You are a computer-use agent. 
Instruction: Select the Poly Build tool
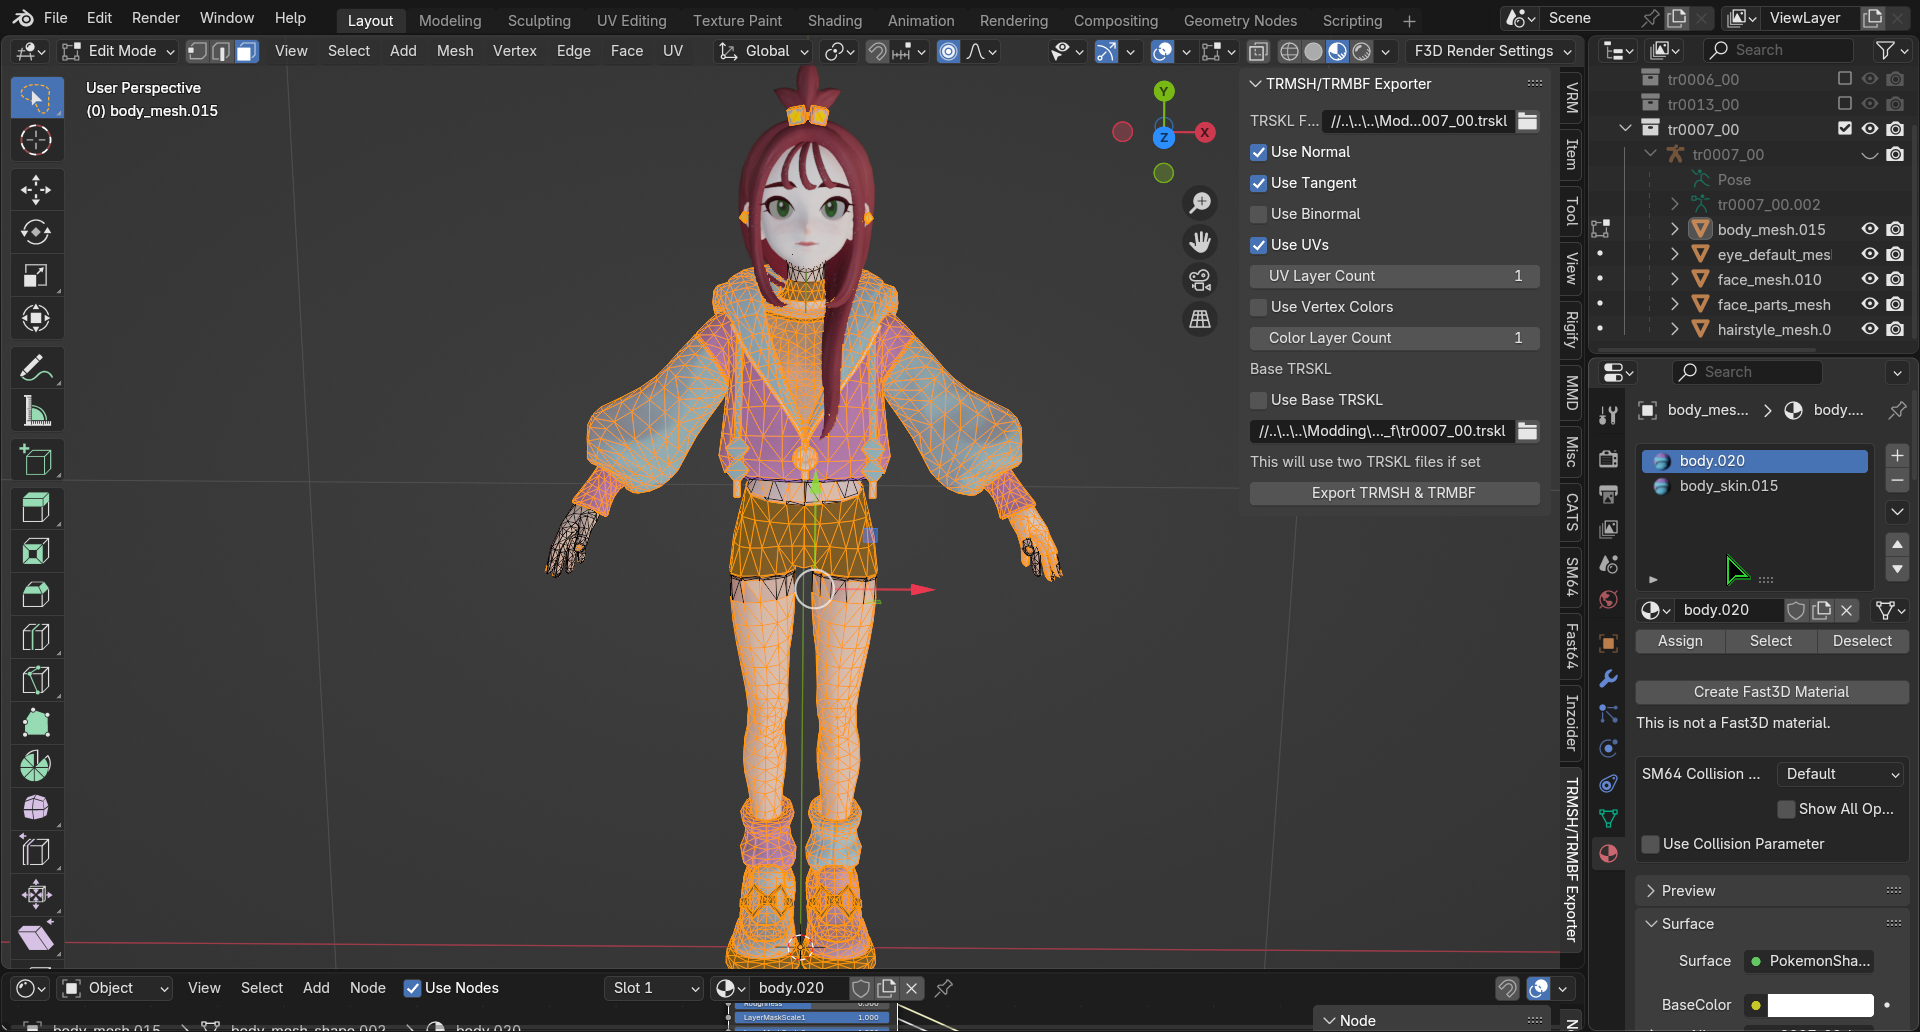[36, 723]
